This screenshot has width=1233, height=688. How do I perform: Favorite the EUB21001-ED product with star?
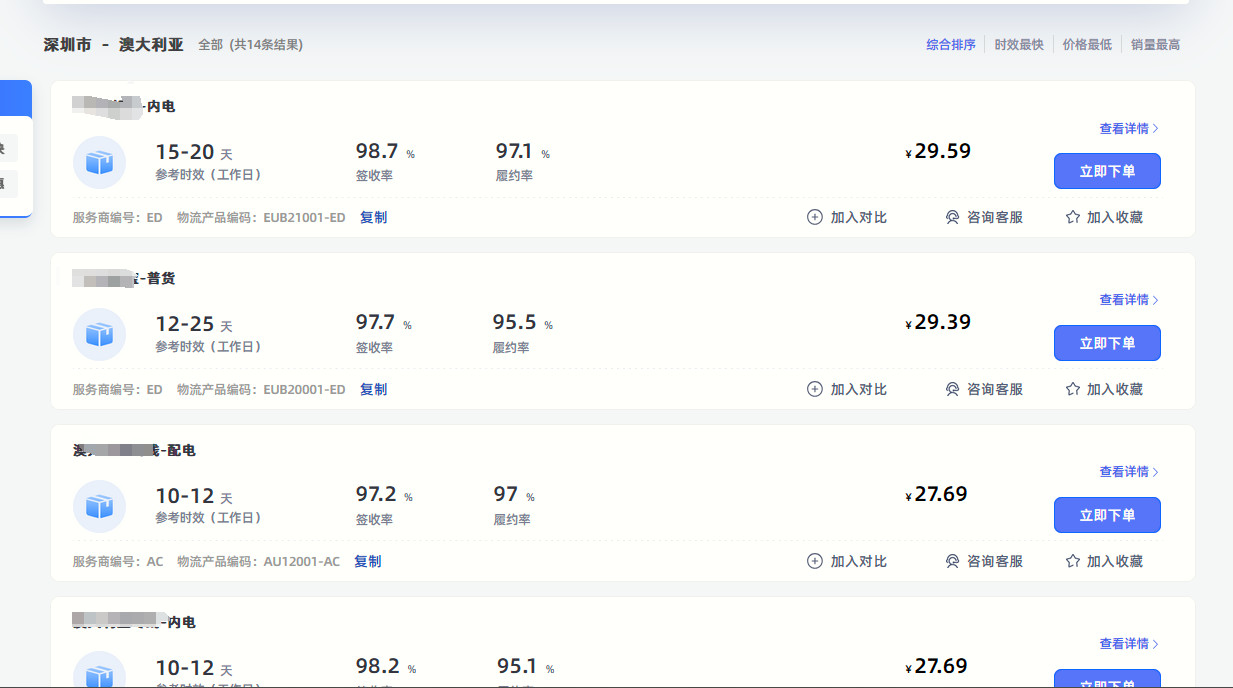tap(1104, 217)
